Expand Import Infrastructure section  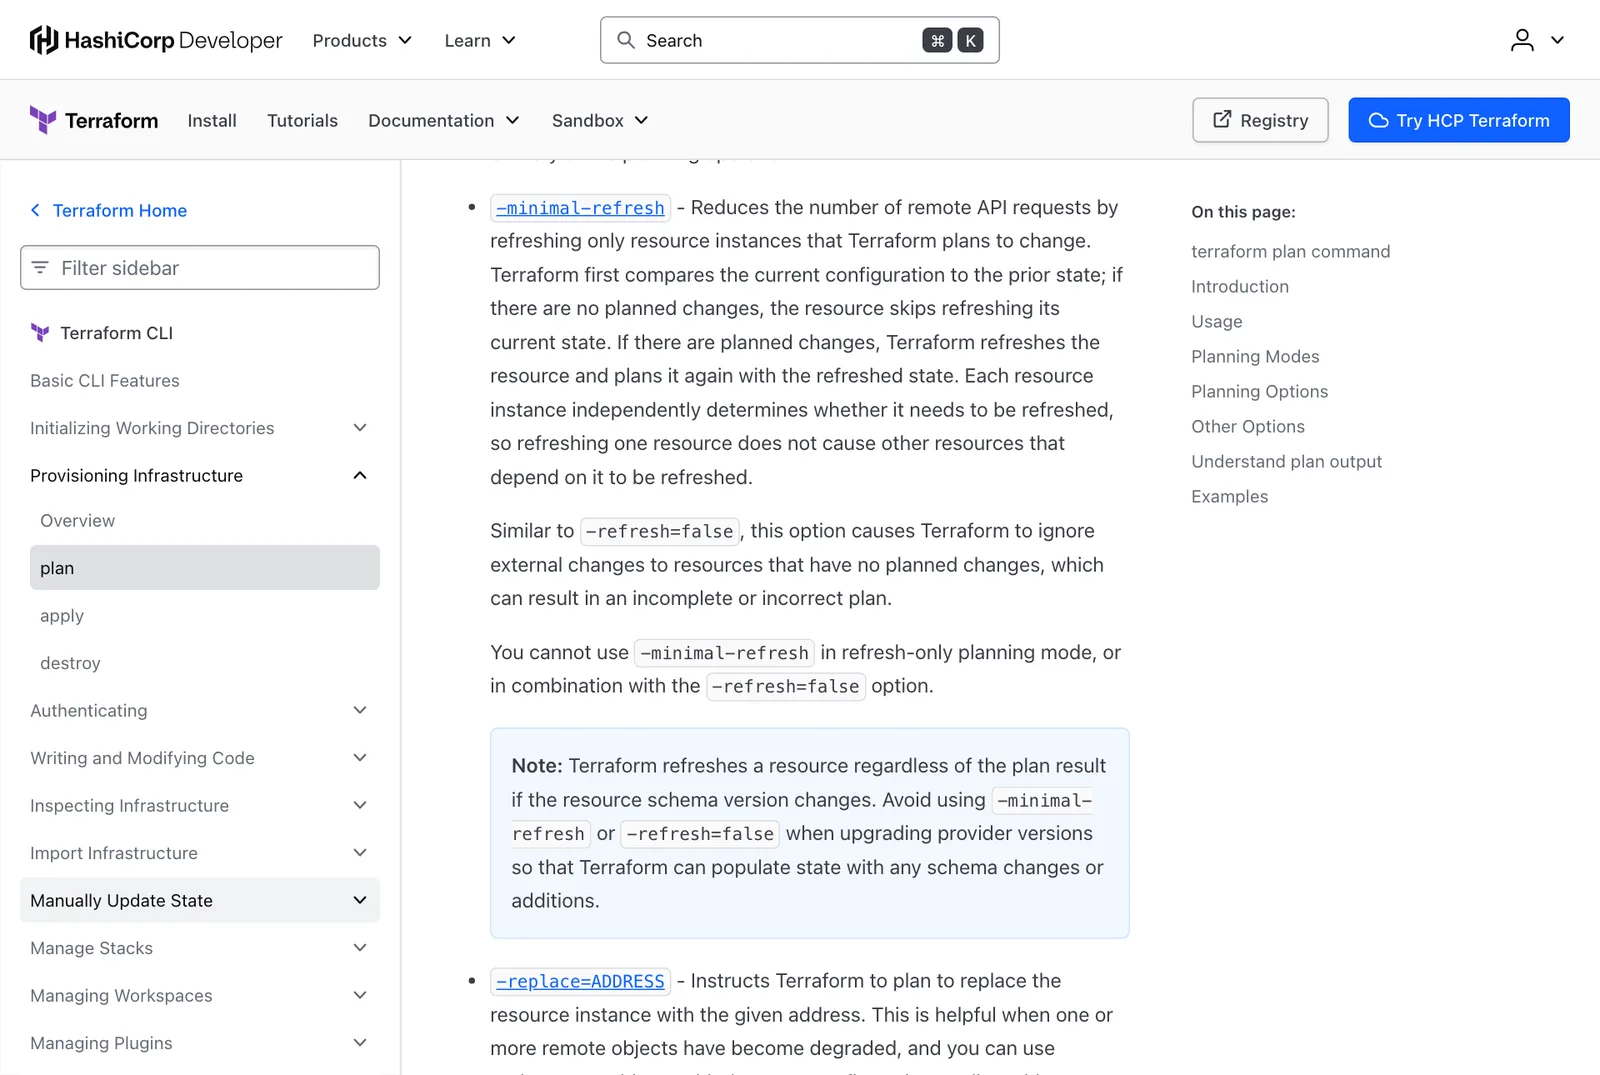point(200,853)
